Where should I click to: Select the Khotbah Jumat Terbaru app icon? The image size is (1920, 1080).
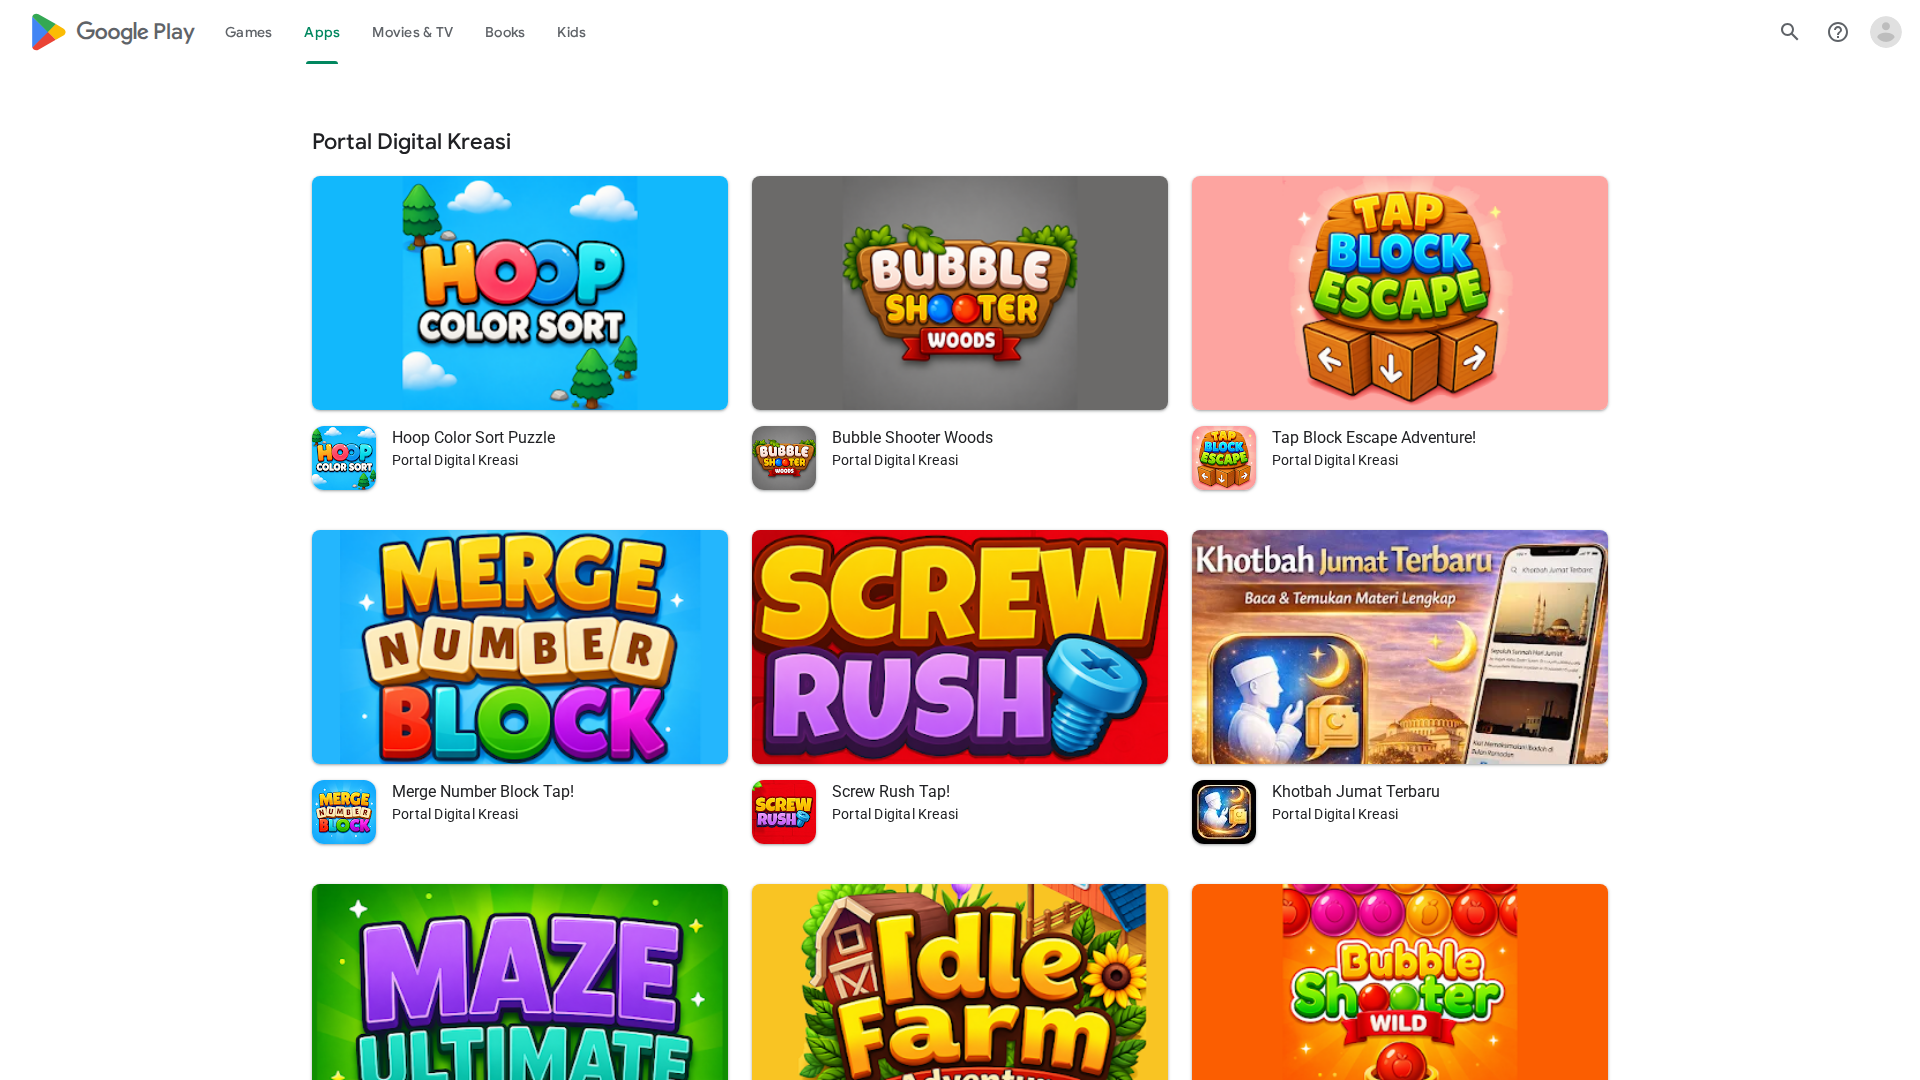tap(1223, 811)
